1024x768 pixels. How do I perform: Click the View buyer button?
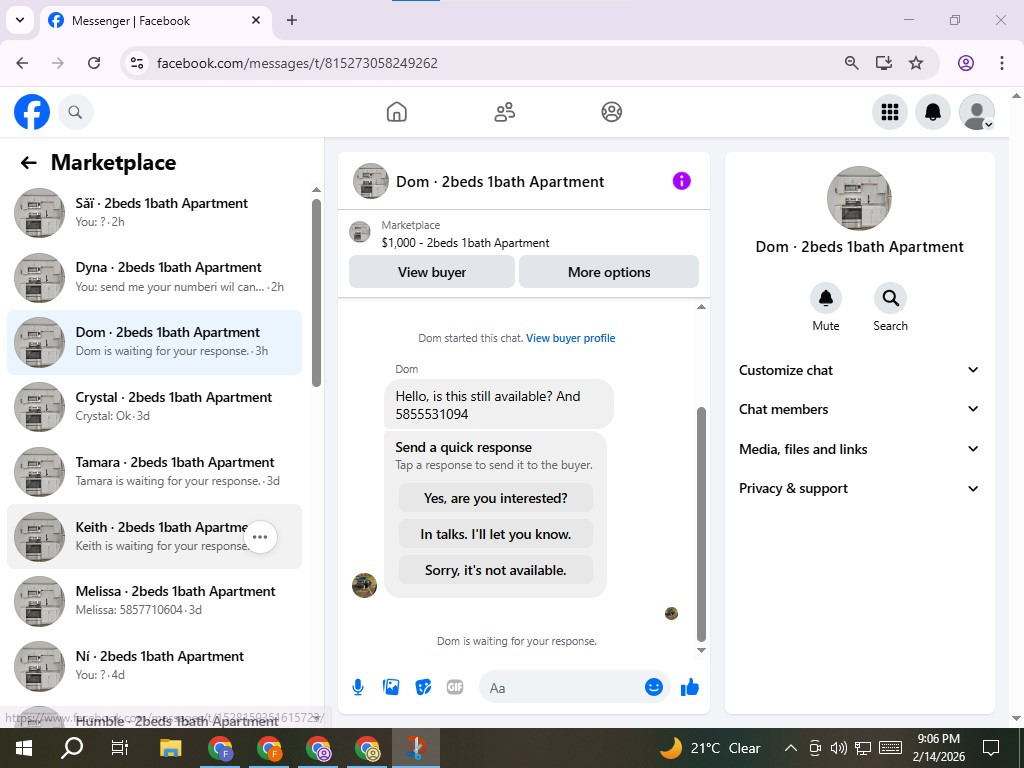[x=432, y=272]
